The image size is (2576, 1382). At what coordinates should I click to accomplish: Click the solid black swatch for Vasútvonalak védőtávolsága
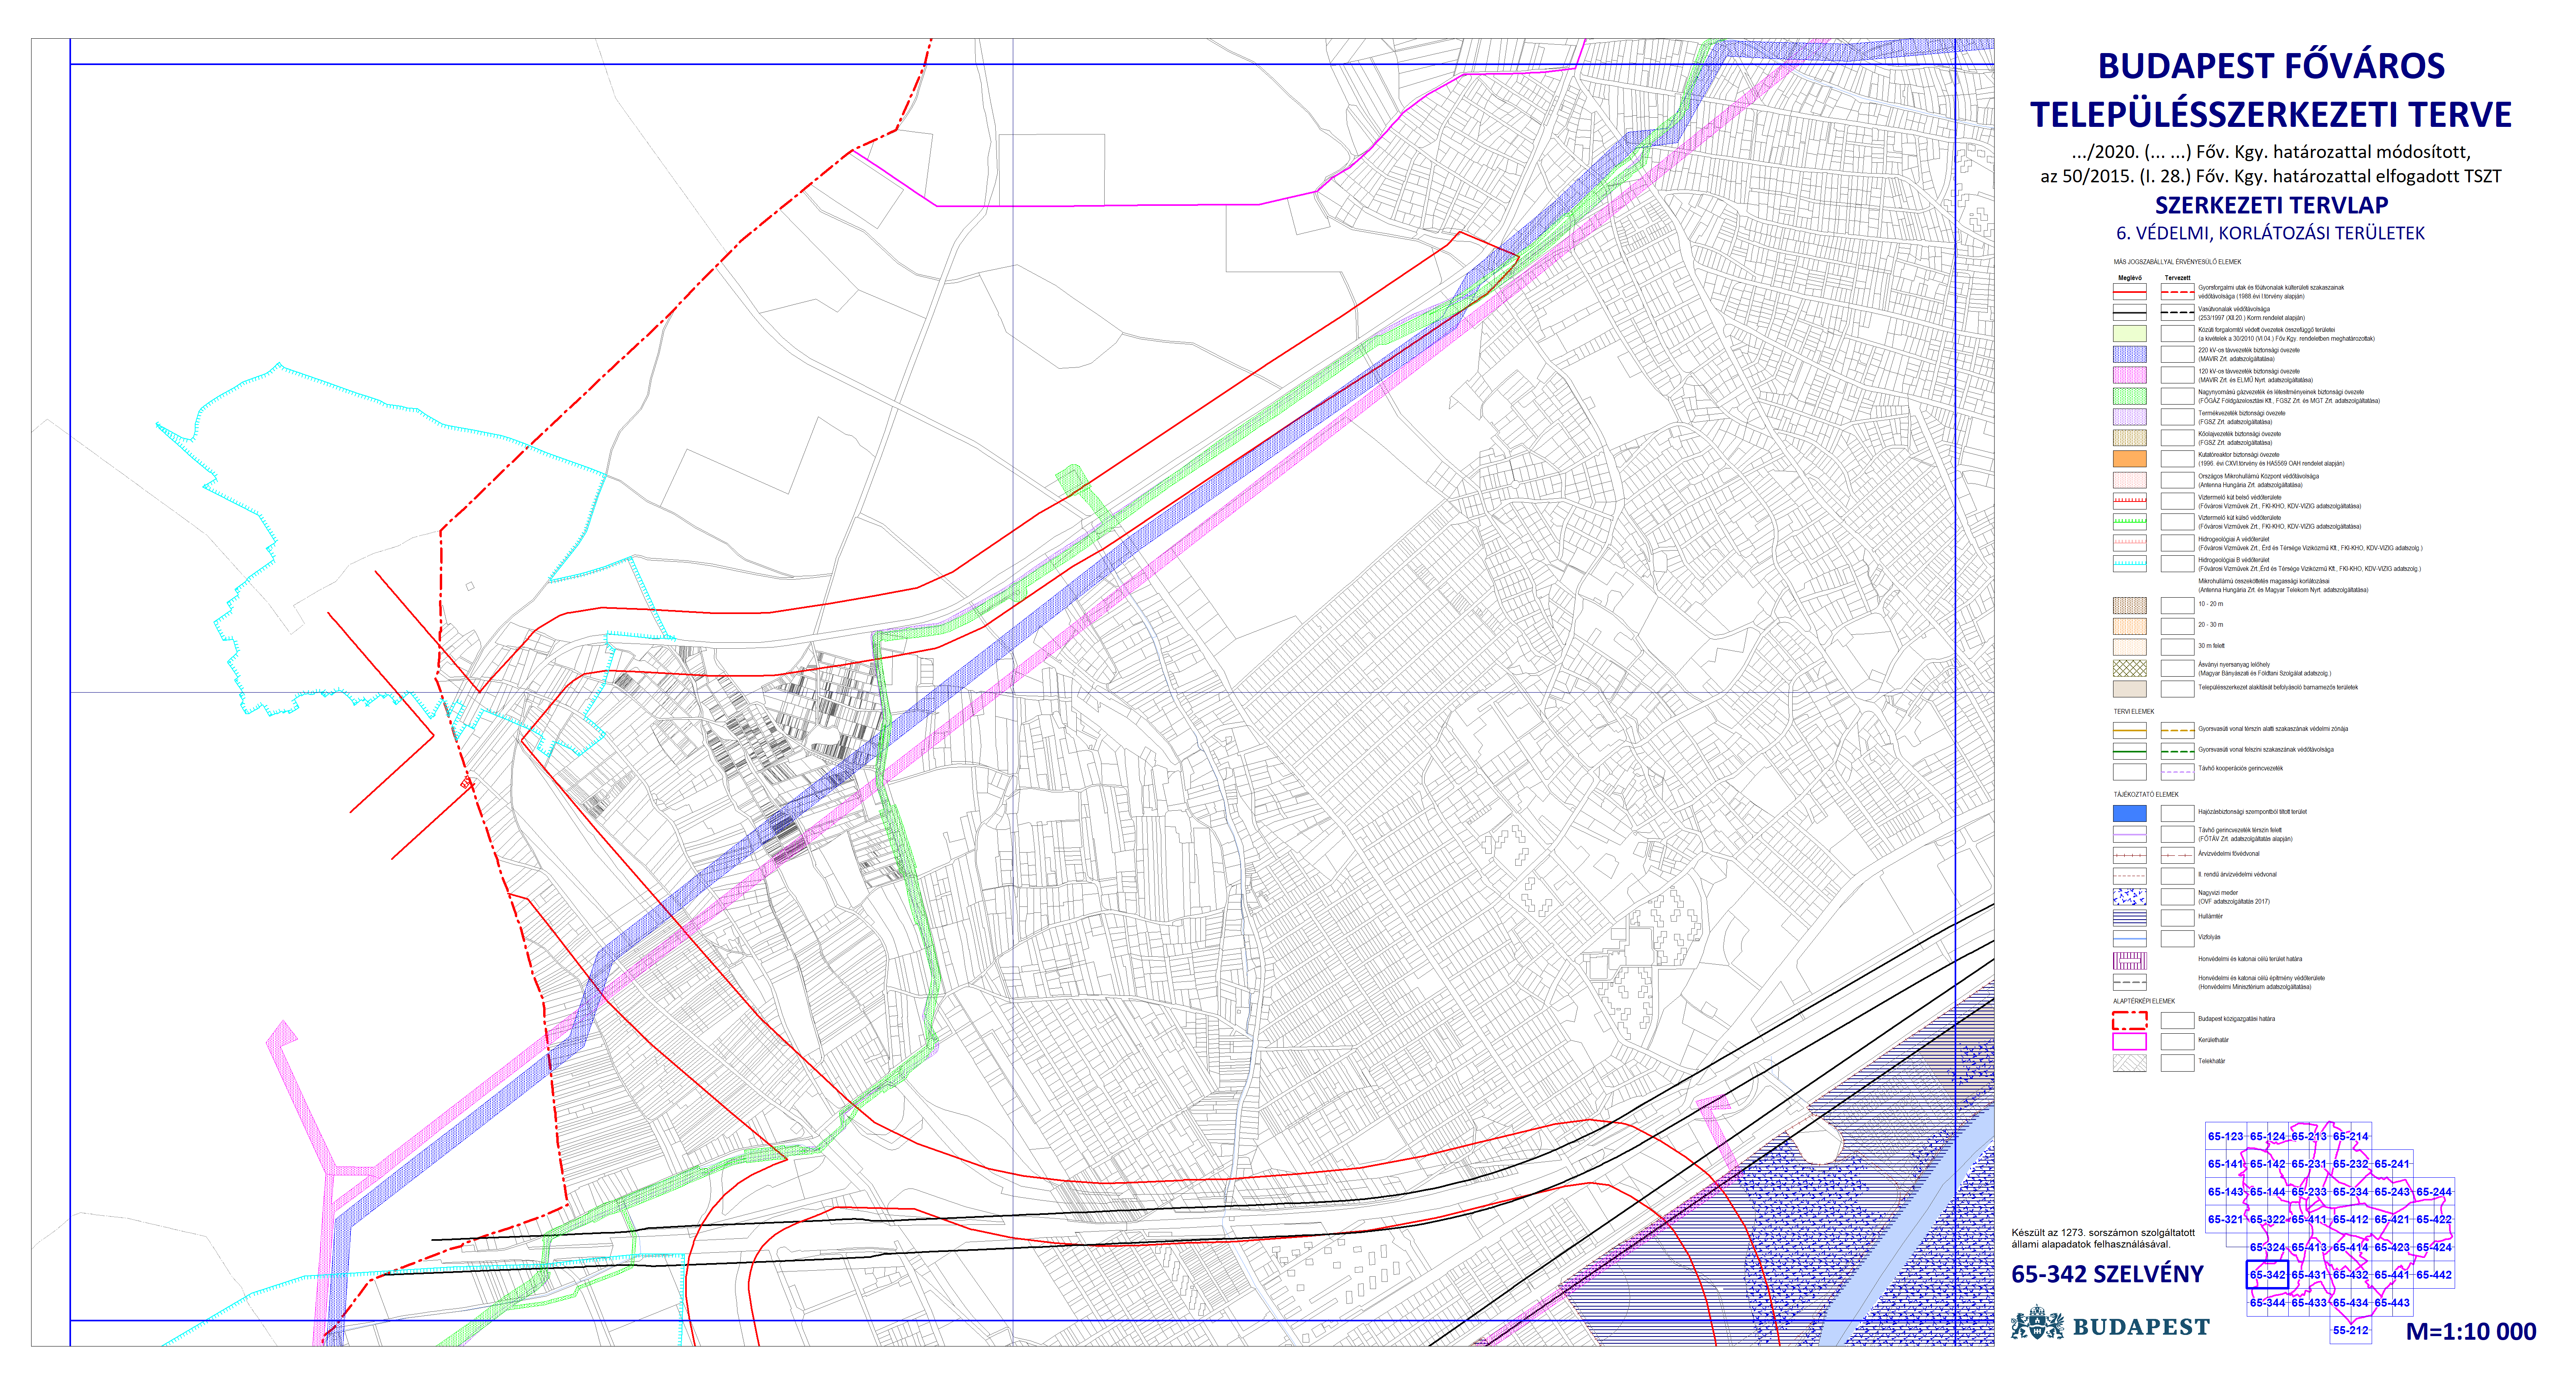(2129, 313)
